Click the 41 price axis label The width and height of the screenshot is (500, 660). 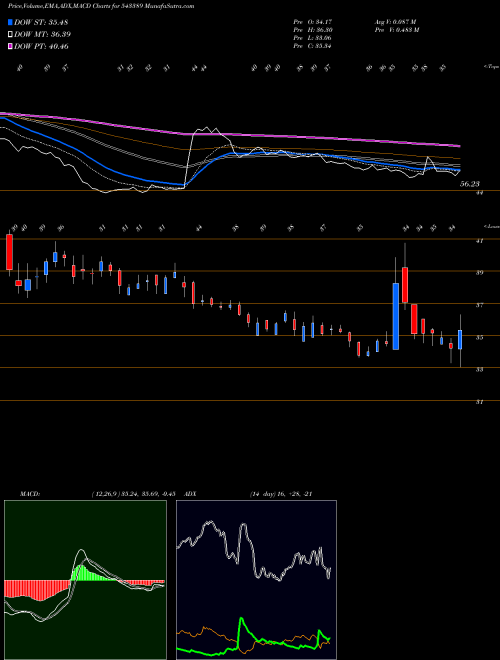click(x=479, y=241)
